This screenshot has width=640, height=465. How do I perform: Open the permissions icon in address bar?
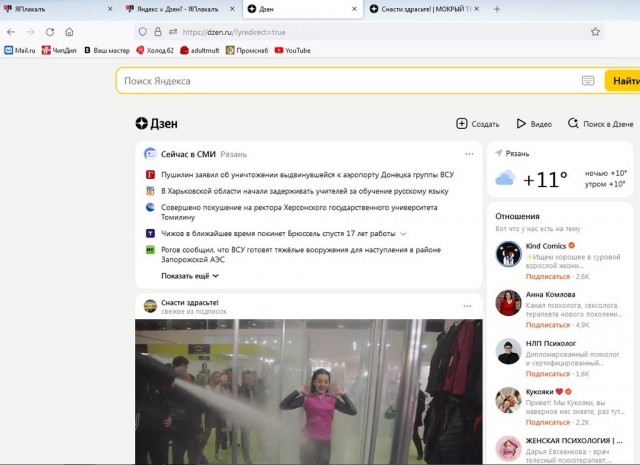(173, 32)
